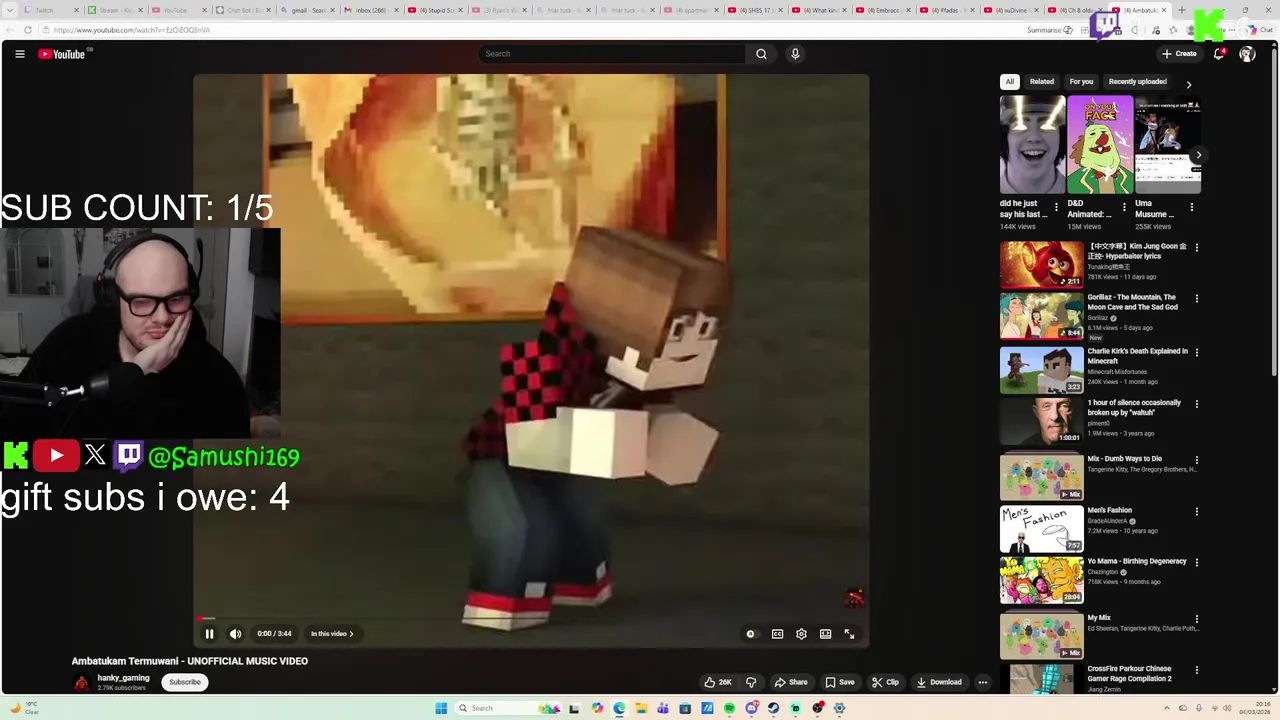The height and width of the screenshot is (720, 1280).
Task: Download the video
Action: click(x=939, y=682)
